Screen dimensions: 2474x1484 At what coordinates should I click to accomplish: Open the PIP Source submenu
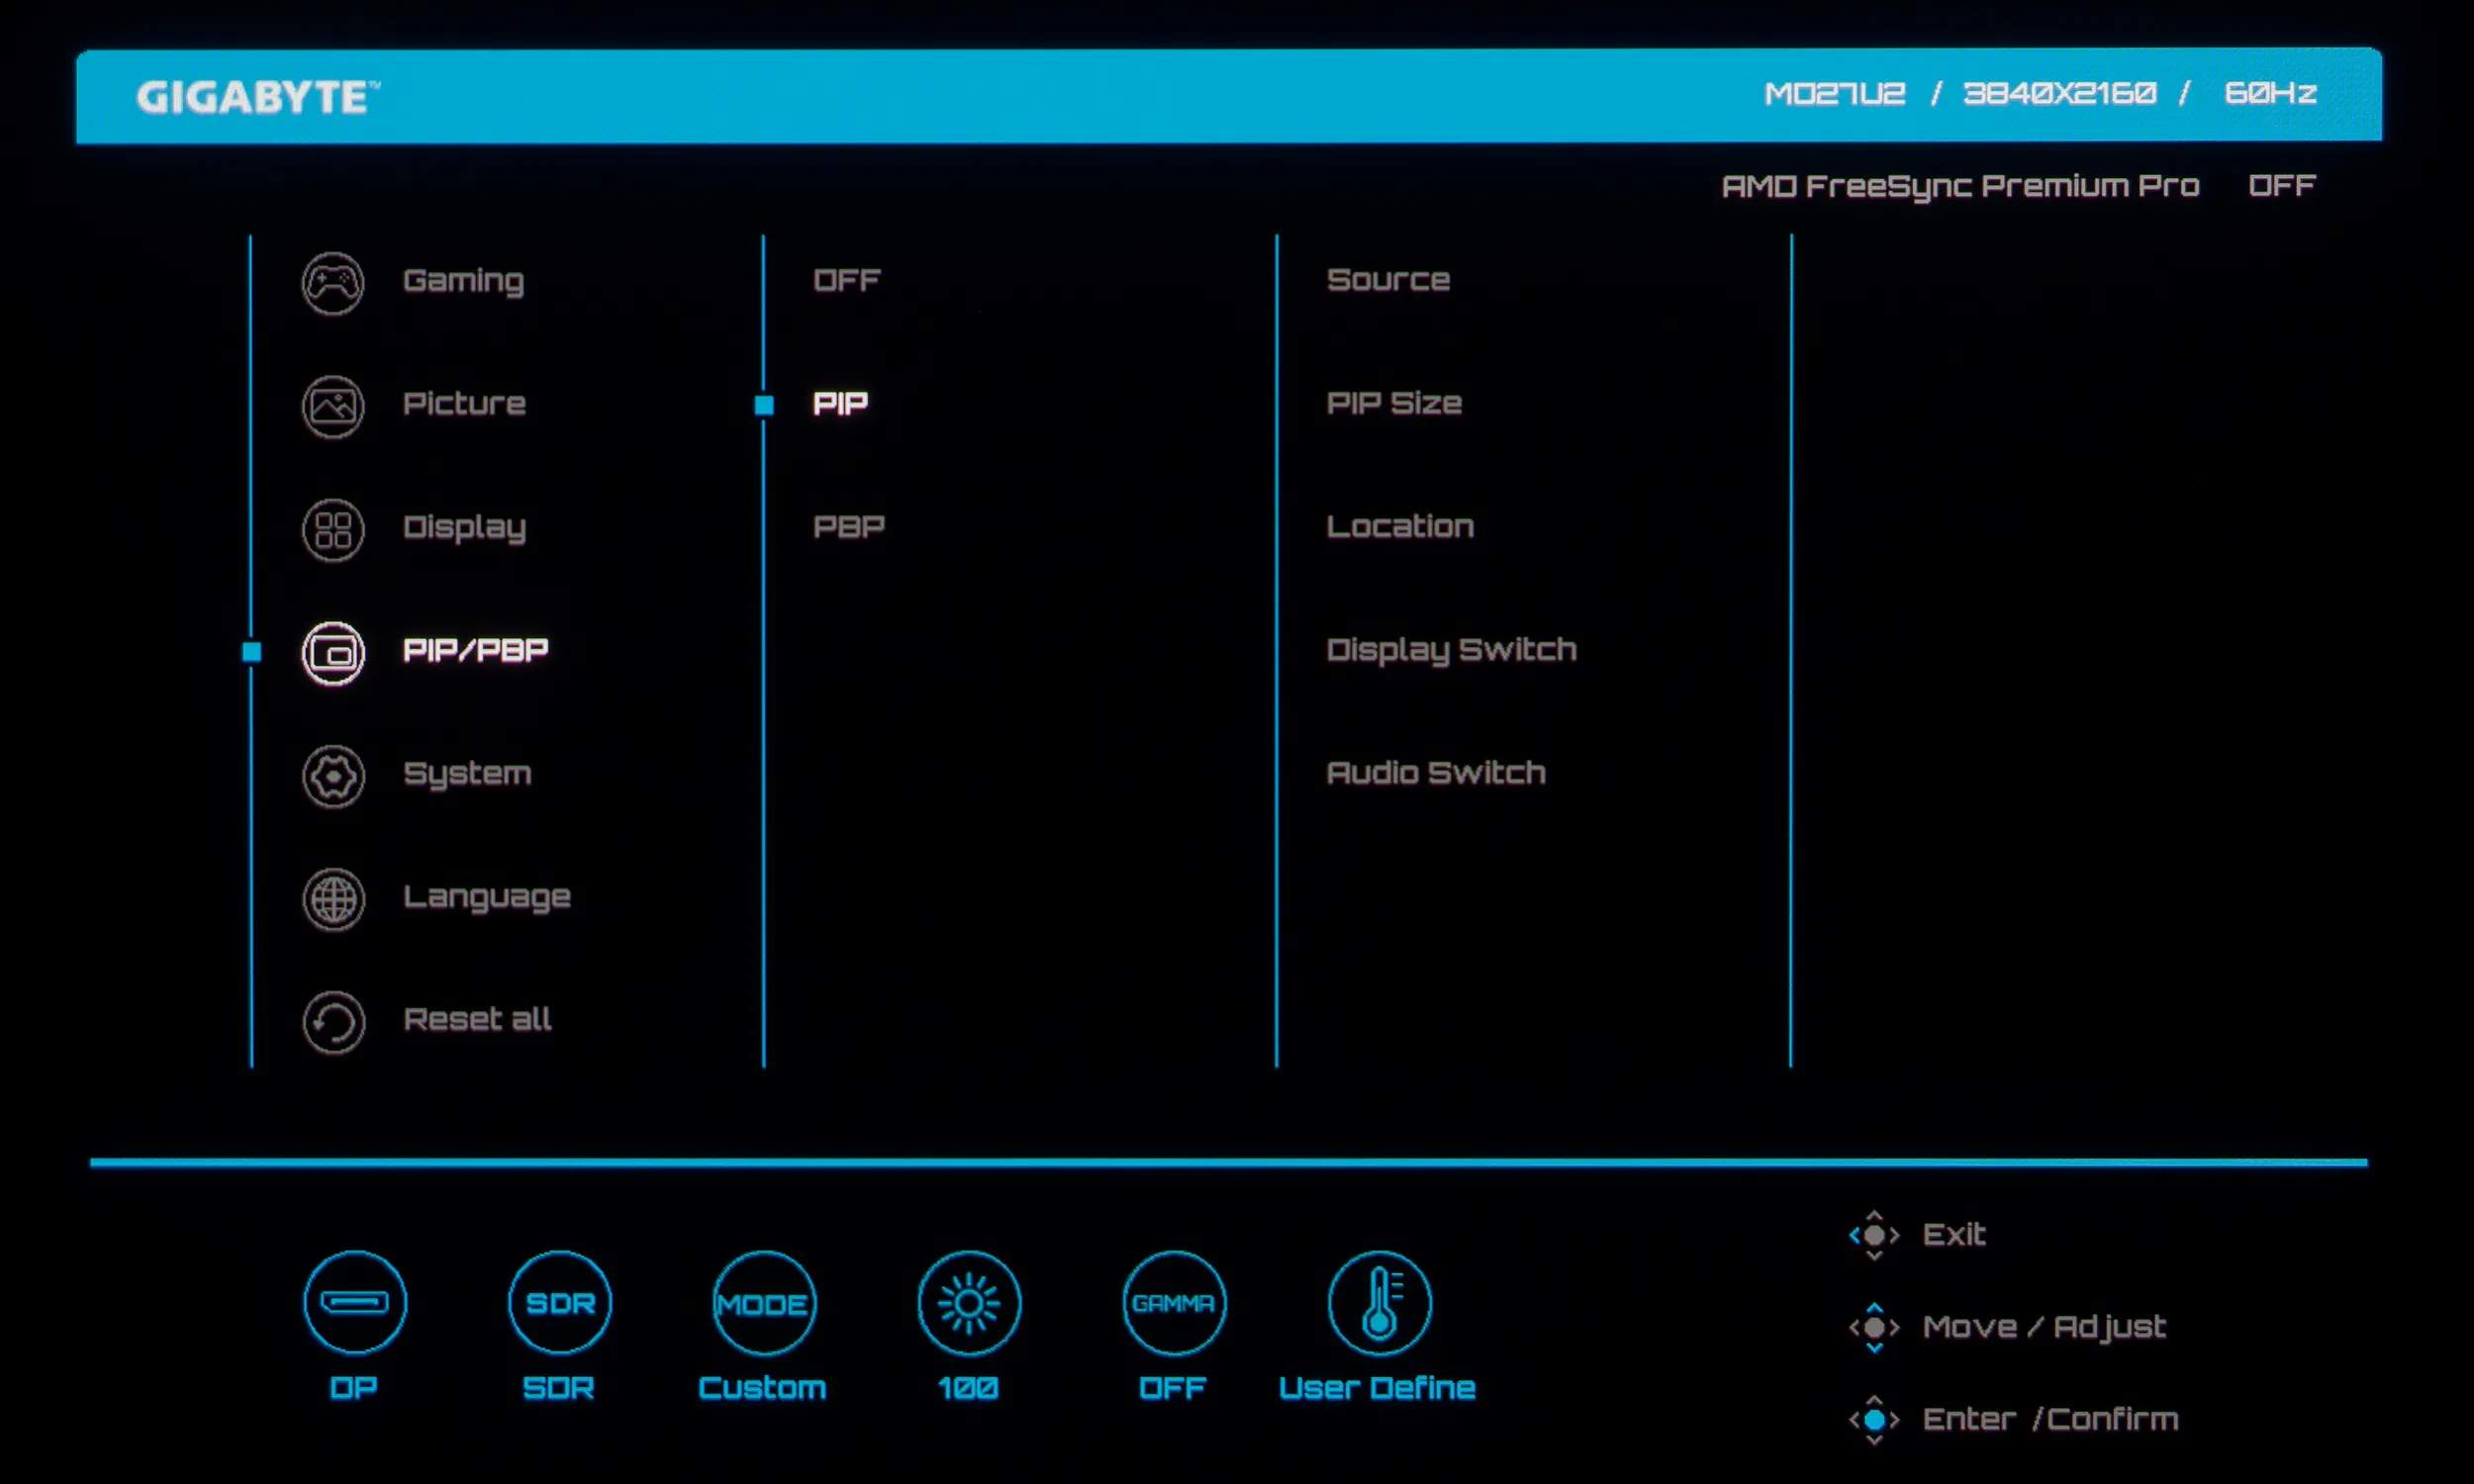pos(1388,280)
